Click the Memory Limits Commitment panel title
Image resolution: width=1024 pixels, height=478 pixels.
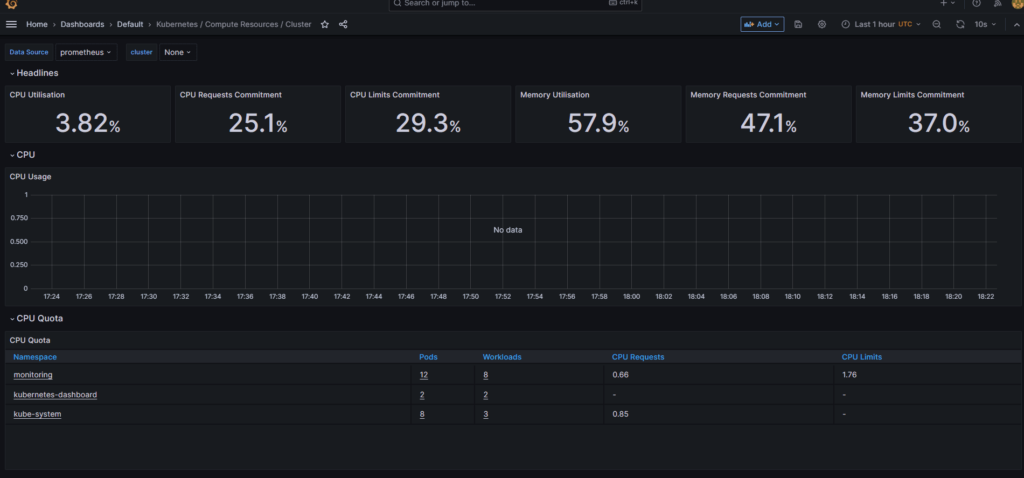[912, 95]
